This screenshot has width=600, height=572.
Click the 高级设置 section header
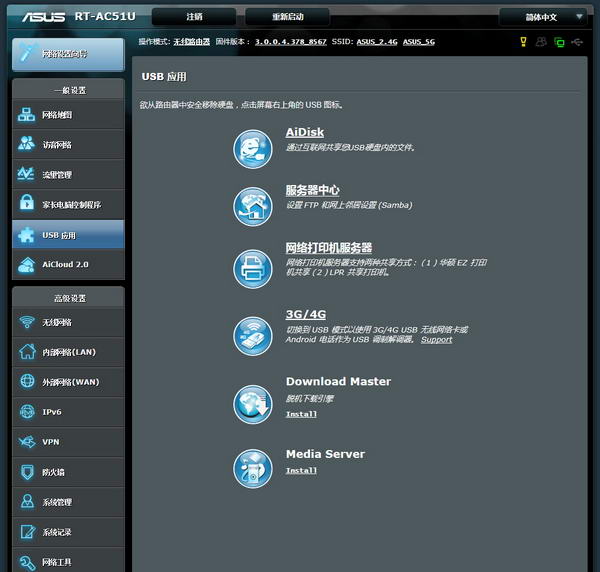pos(70,298)
